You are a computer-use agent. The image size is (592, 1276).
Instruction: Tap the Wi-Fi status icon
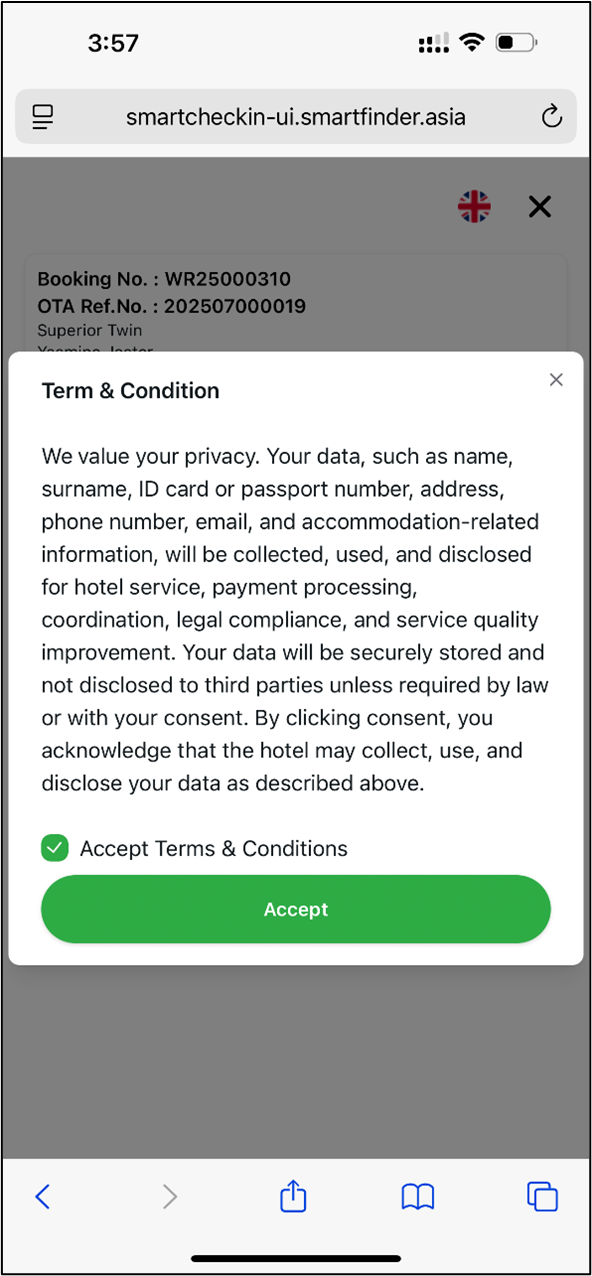[x=470, y=43]
